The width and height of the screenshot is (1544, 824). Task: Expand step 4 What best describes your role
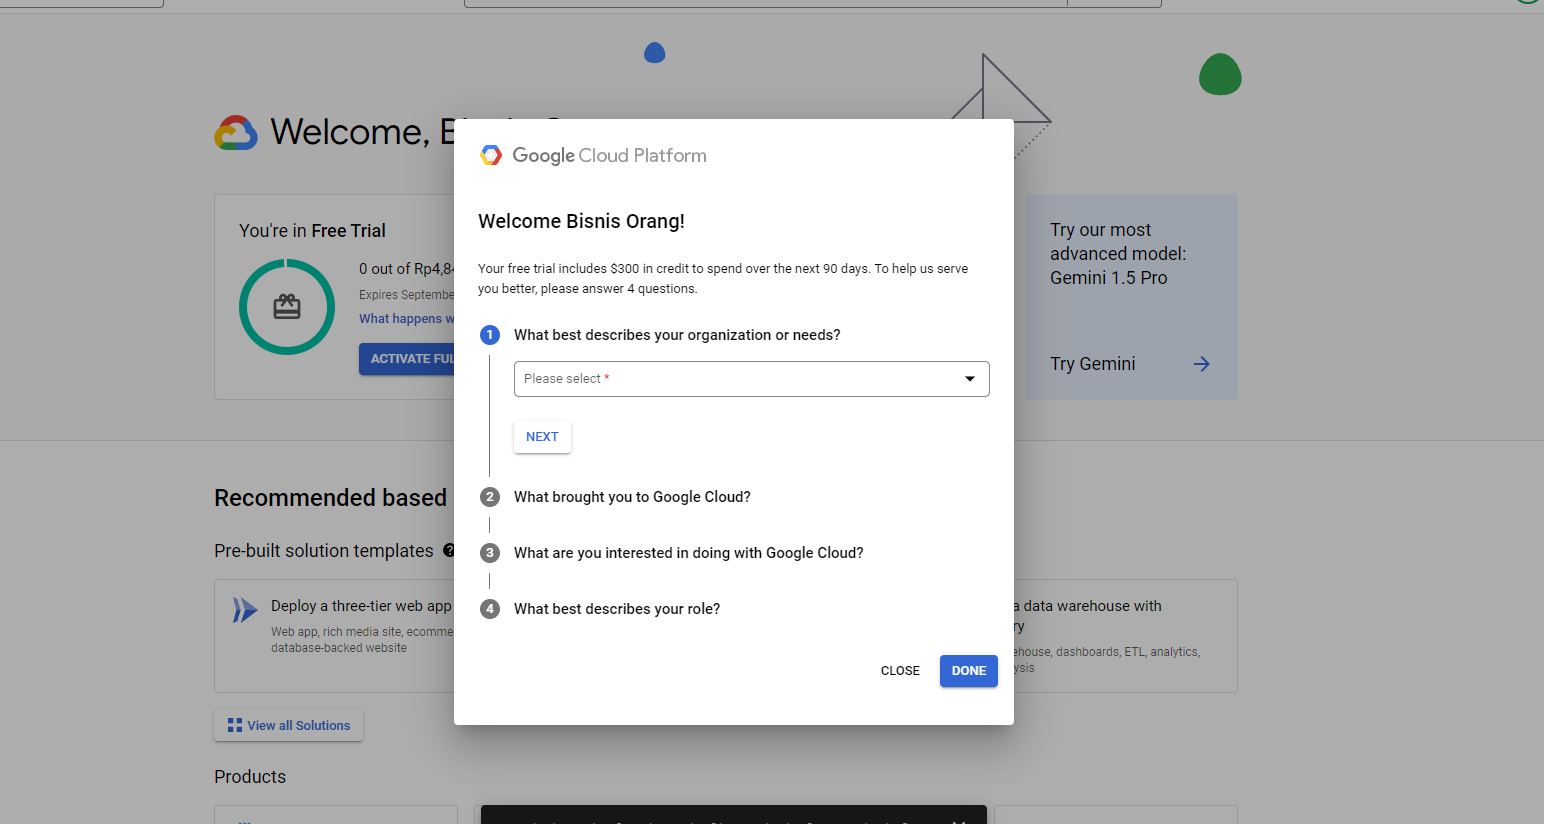[617, 609]
